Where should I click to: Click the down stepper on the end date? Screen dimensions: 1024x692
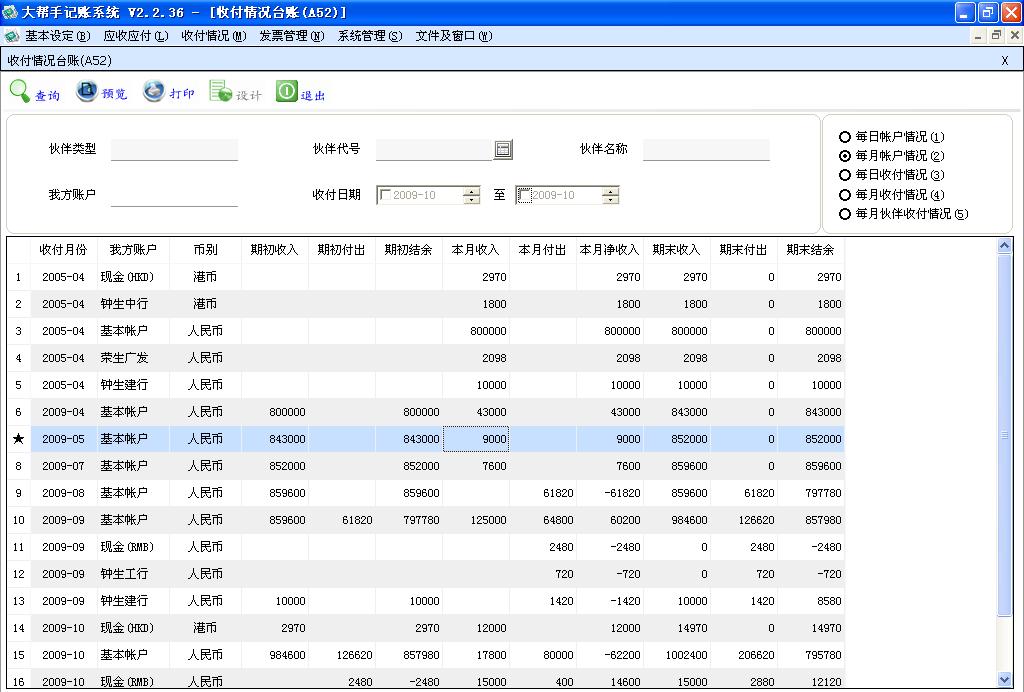pyautogui.click(x=610, y=199)
